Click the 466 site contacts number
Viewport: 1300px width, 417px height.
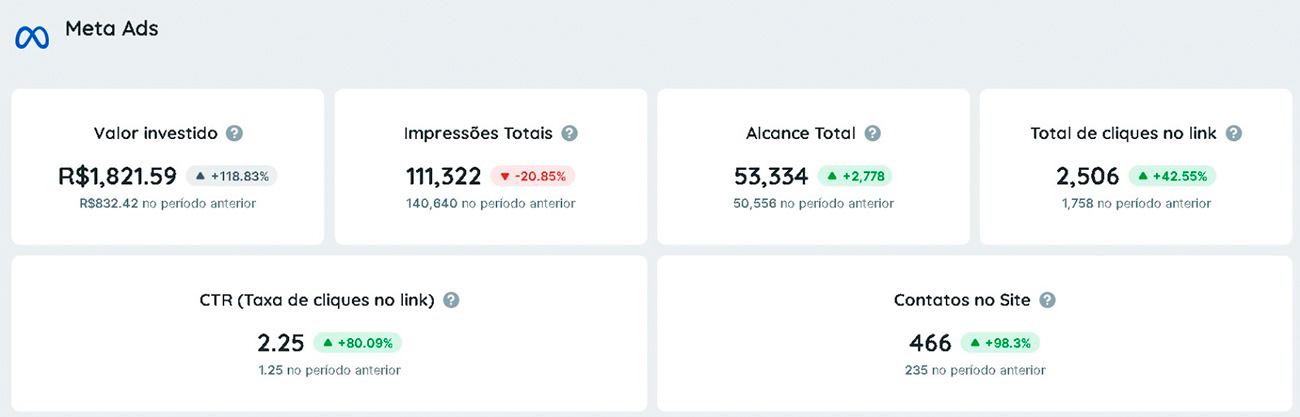pyautogui.click(x=930, y=343)
